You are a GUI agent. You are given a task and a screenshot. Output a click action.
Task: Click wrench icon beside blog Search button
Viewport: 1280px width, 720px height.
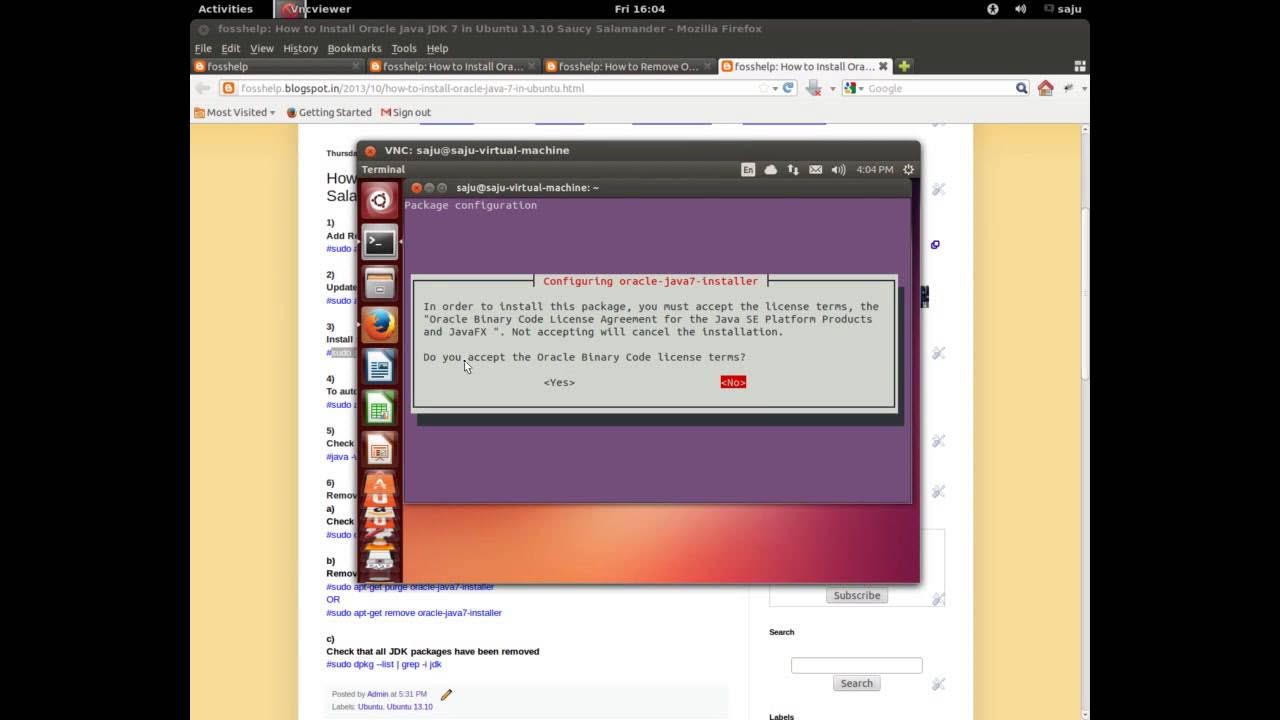[x=938, y=684]
